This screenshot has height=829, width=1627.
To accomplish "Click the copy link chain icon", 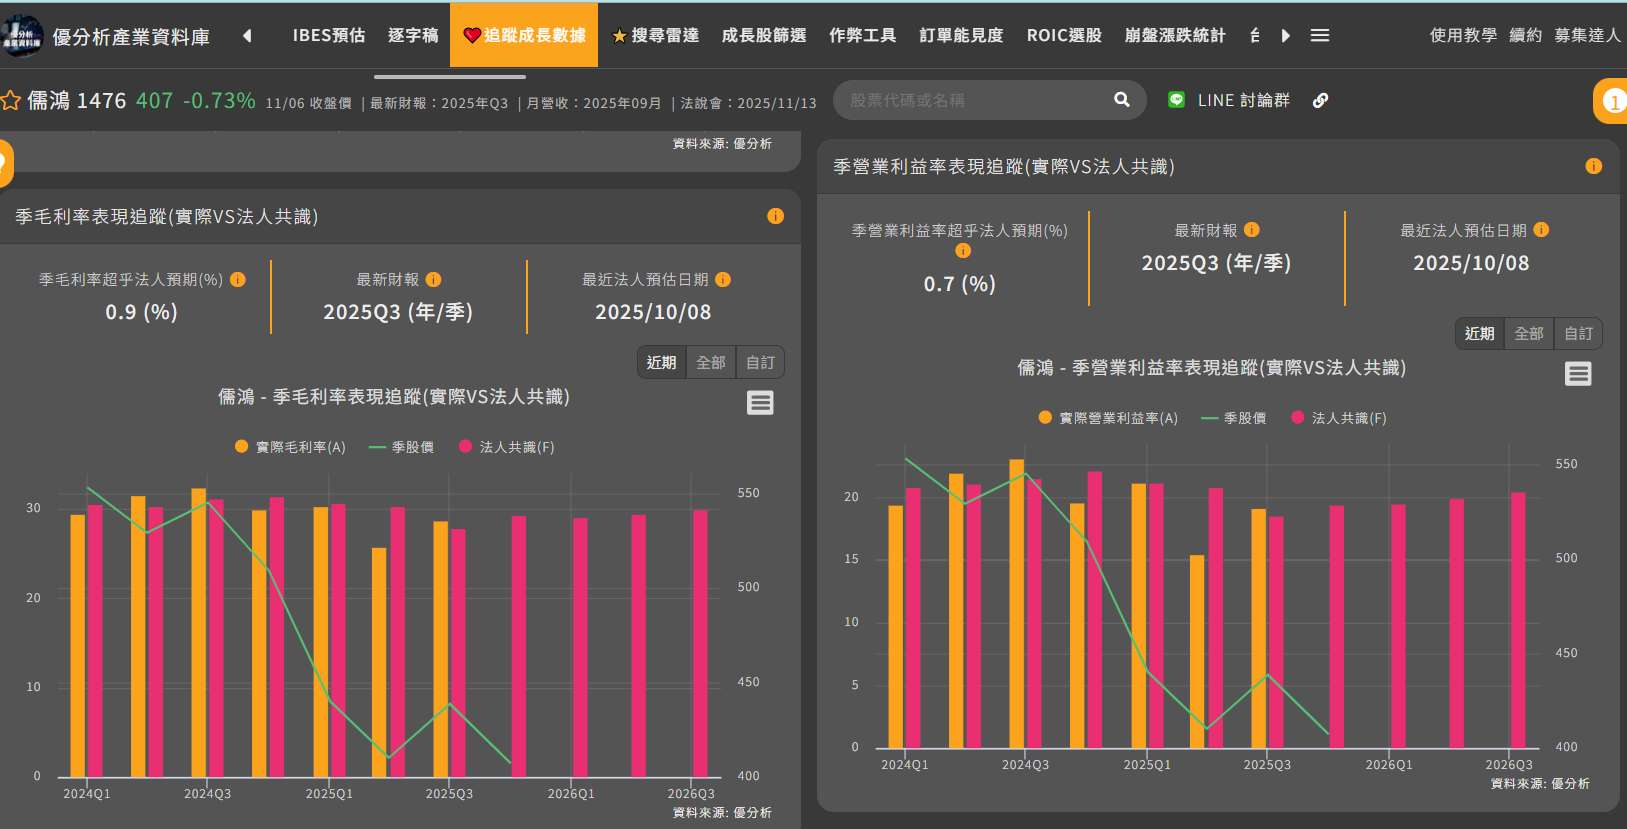I will 1320,100.
